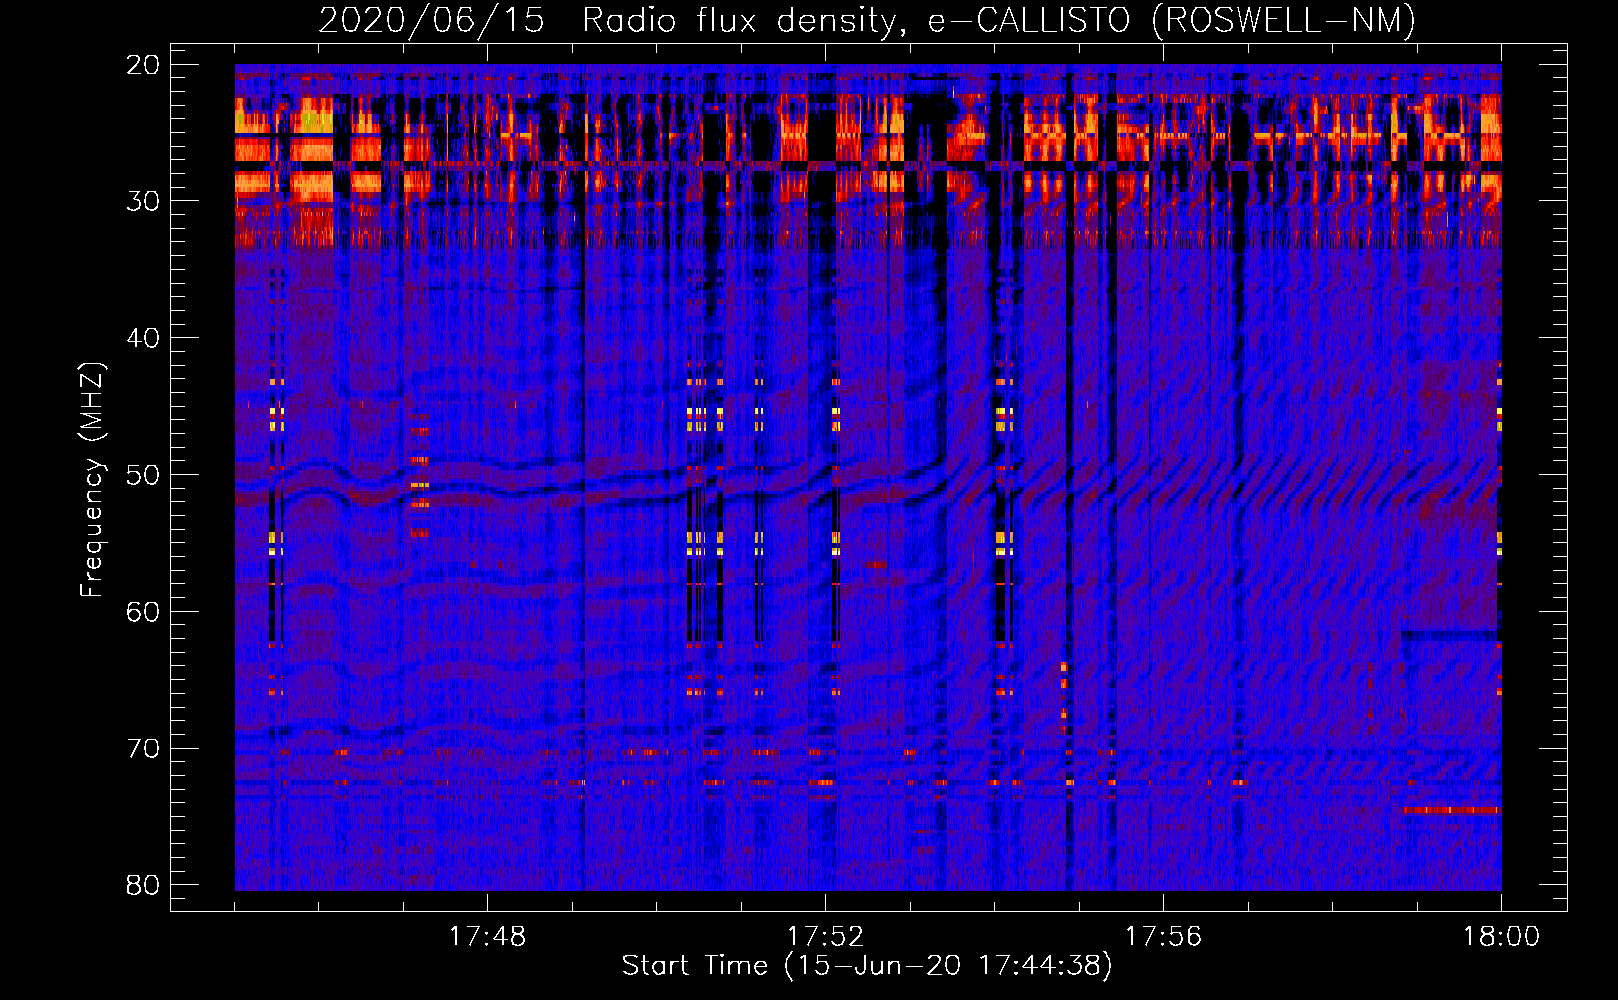Click the 20 frequency tick label
The image size is (1618, 1000).
pos(143,65)
